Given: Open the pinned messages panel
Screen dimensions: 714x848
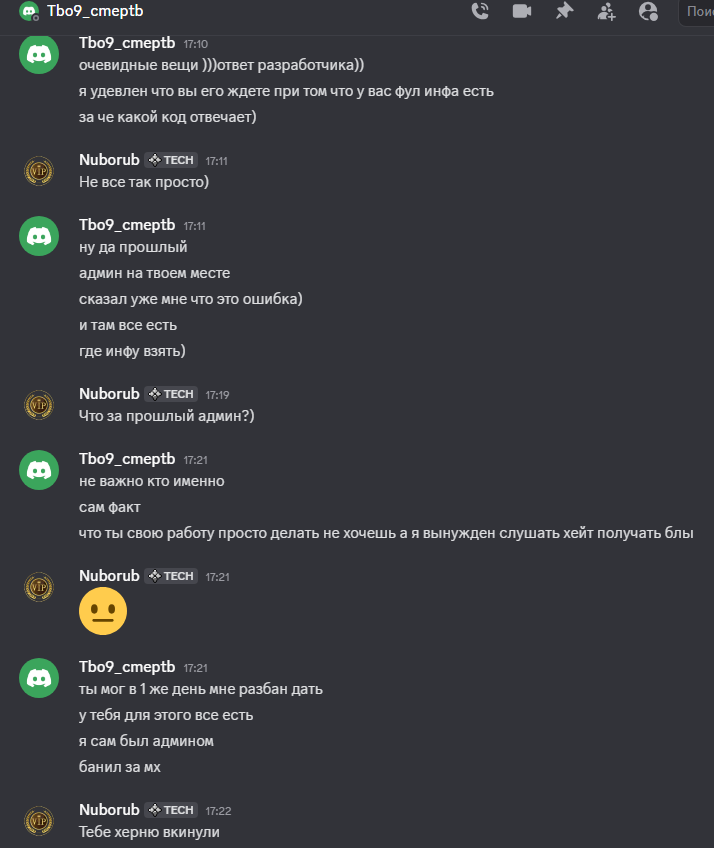Looking at the screenshot, I should click(564, 11).
